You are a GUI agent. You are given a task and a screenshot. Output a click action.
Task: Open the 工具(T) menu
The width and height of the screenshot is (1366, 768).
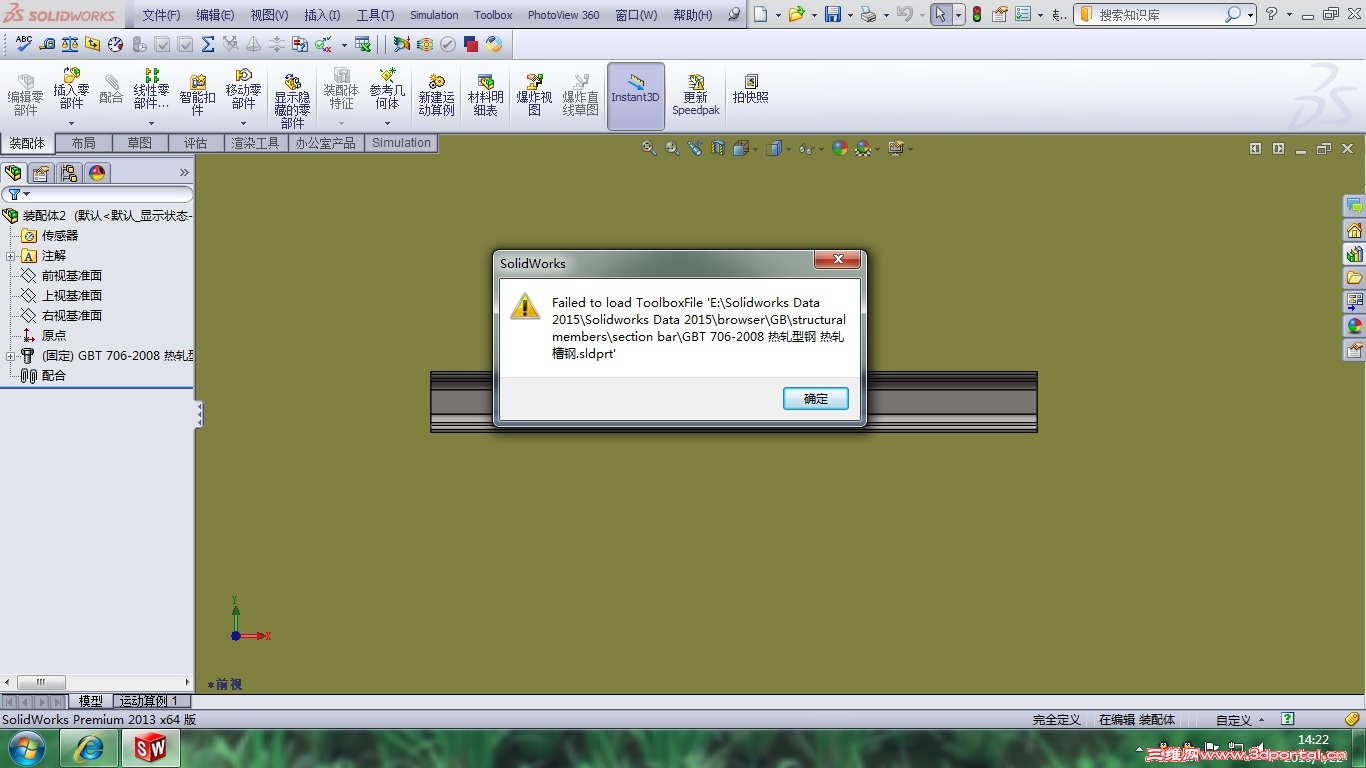pos(375,15)
